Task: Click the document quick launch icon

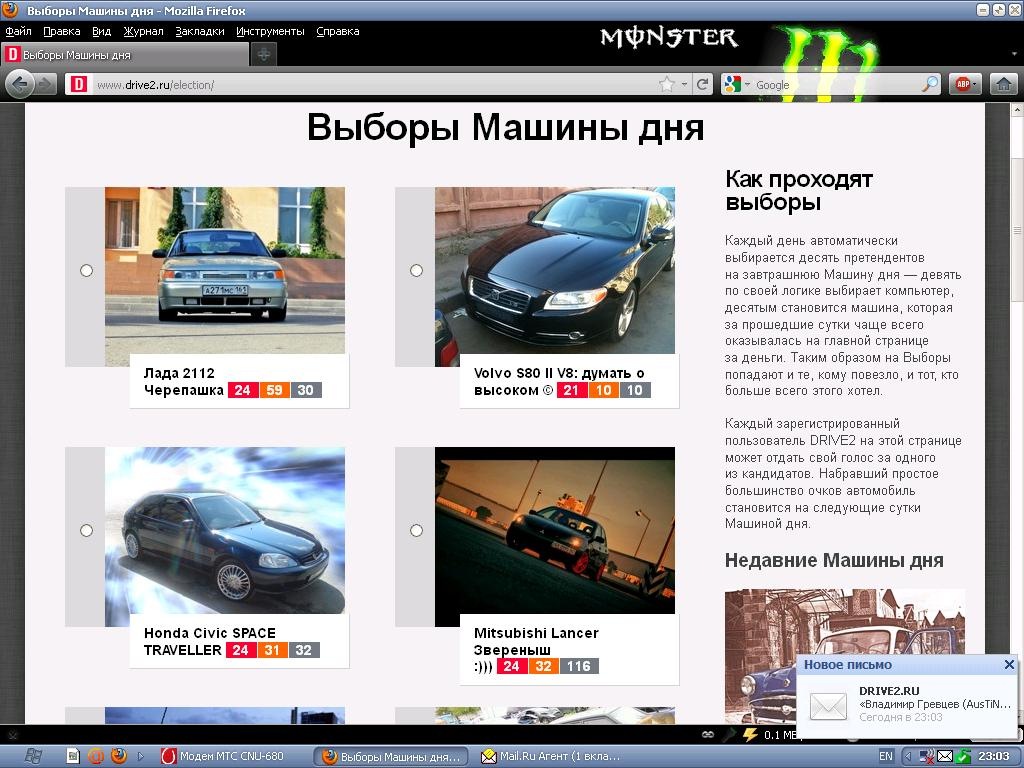Action: [x=73, y=756]
